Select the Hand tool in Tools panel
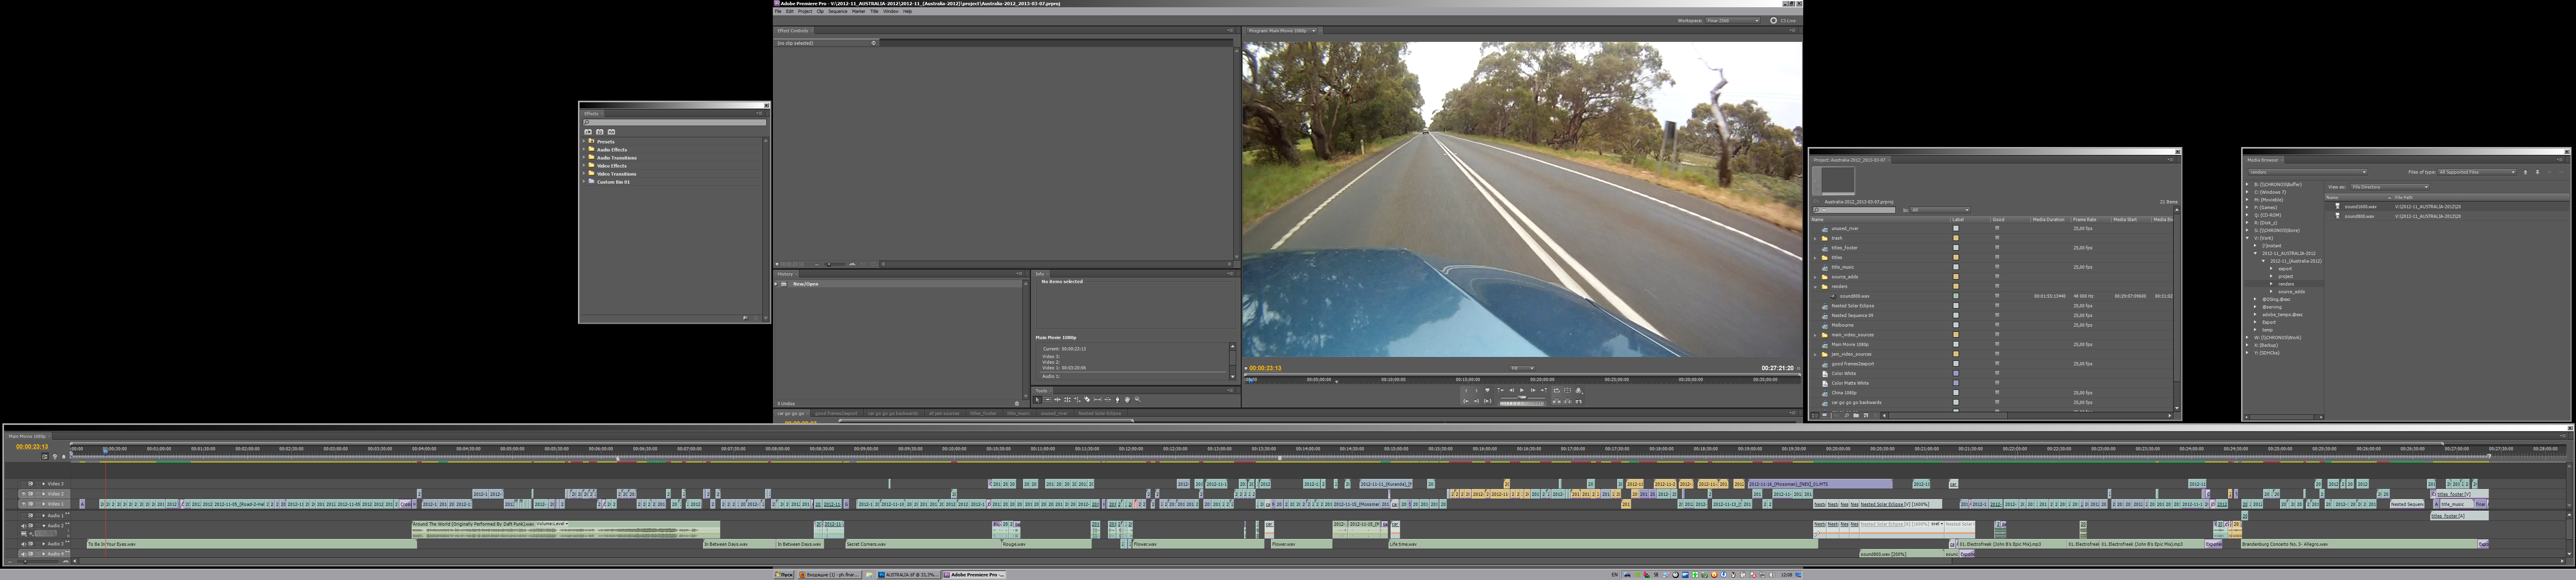The image size is (2576, 580). point(1127,400)
